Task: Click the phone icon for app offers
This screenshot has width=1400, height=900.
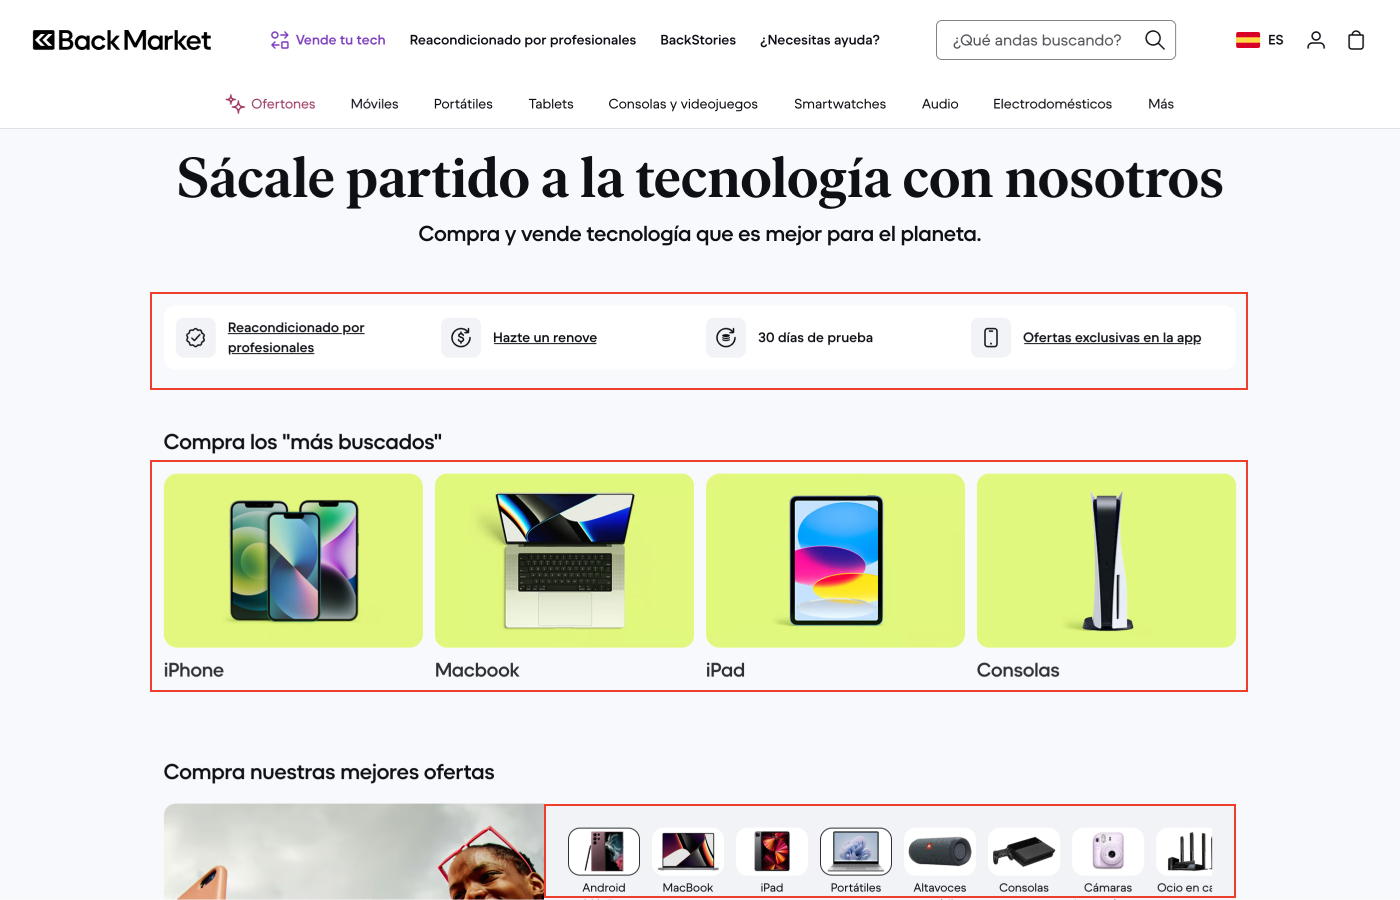Action: click(x=991, y=338)
